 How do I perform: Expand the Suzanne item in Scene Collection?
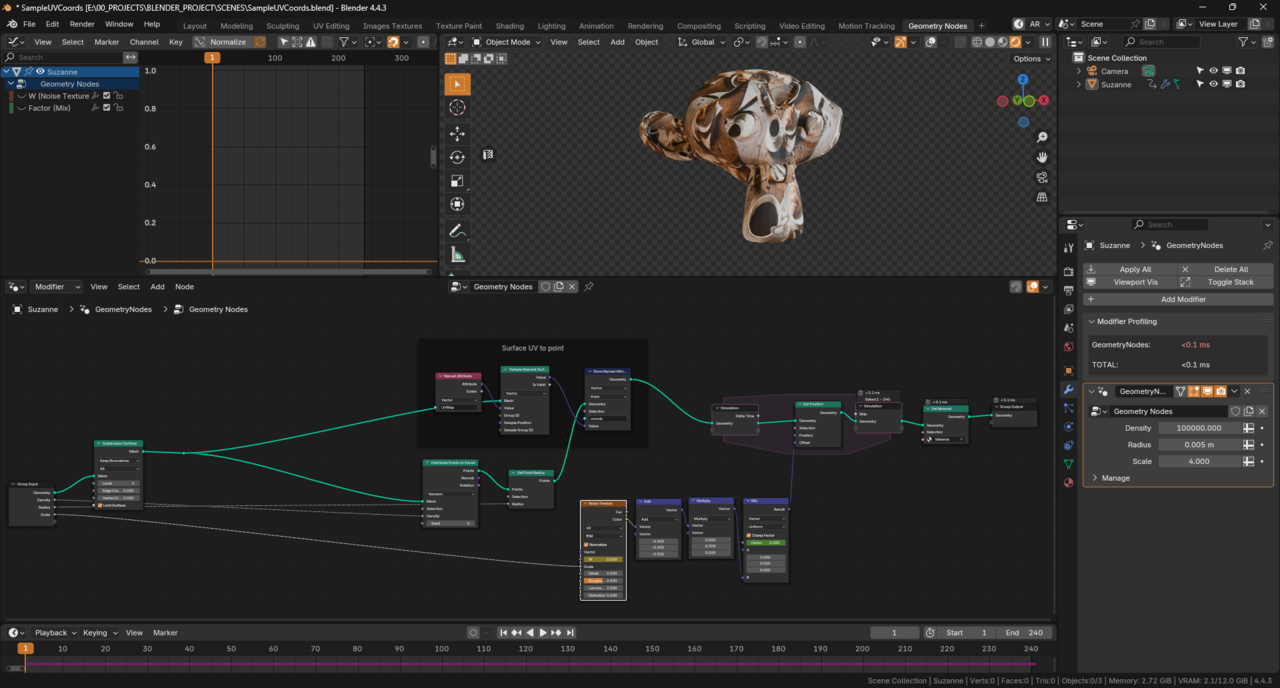[x=1079, y=85]
